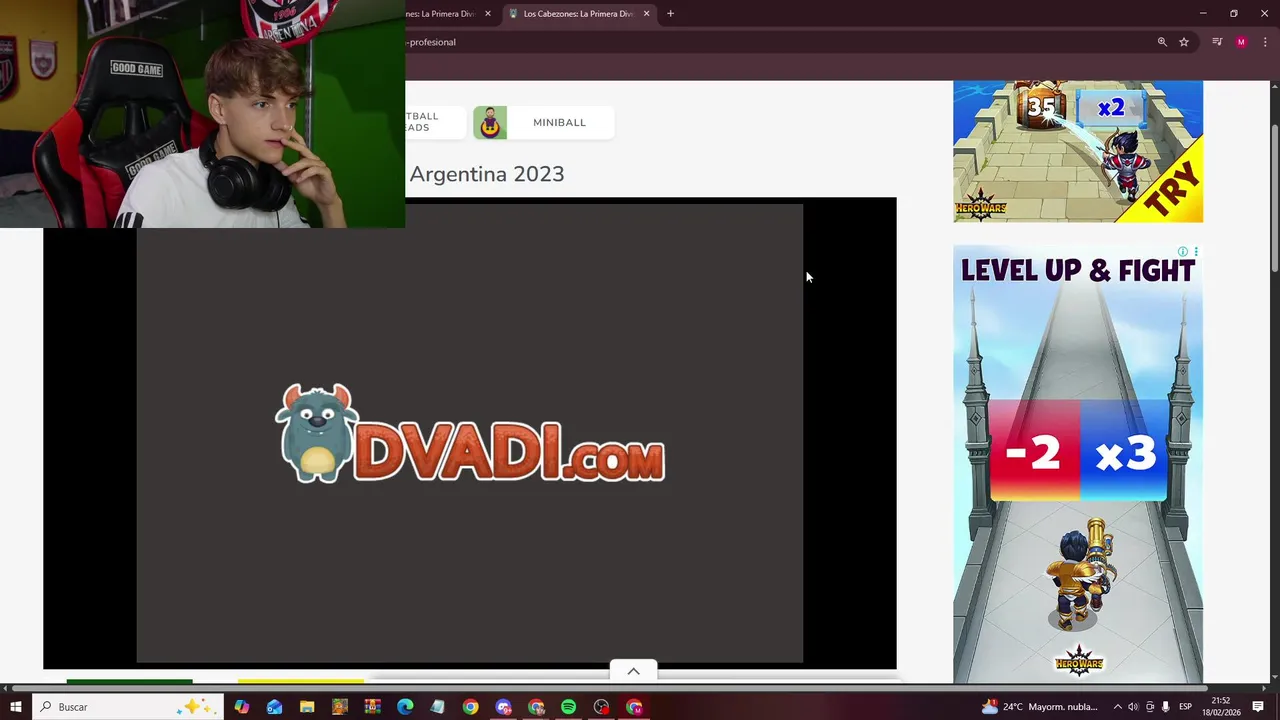1280x720 pixels.
Task: Open the Hero Wars TRY ad banner
Action: [x=1078, y=152]
